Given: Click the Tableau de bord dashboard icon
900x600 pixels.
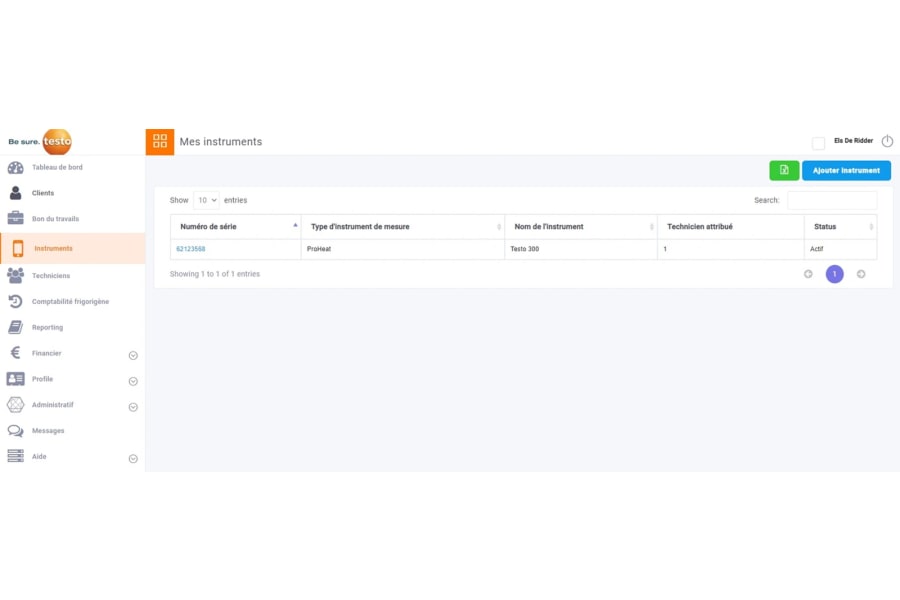Looking at the screenshot, I should pyautogui.click(x=15, y=168).
